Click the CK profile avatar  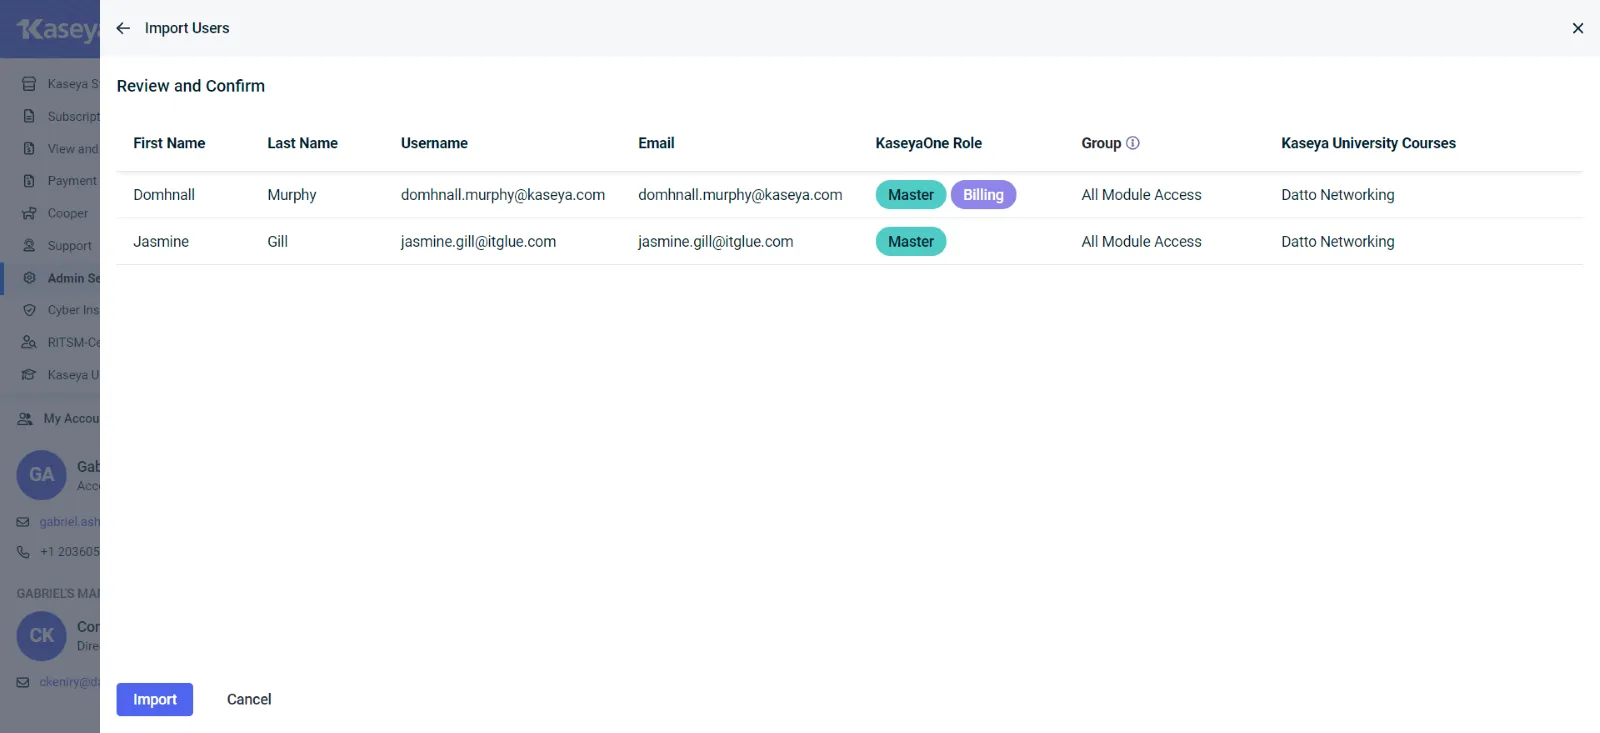click(x=41, y=636)
